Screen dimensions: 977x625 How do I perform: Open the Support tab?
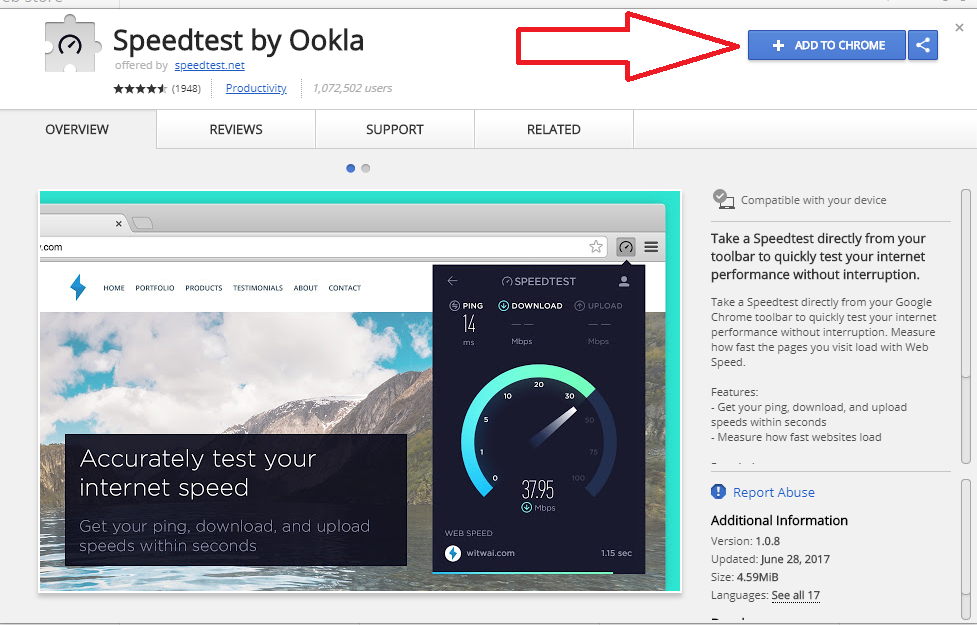click(x=395, y=130)
